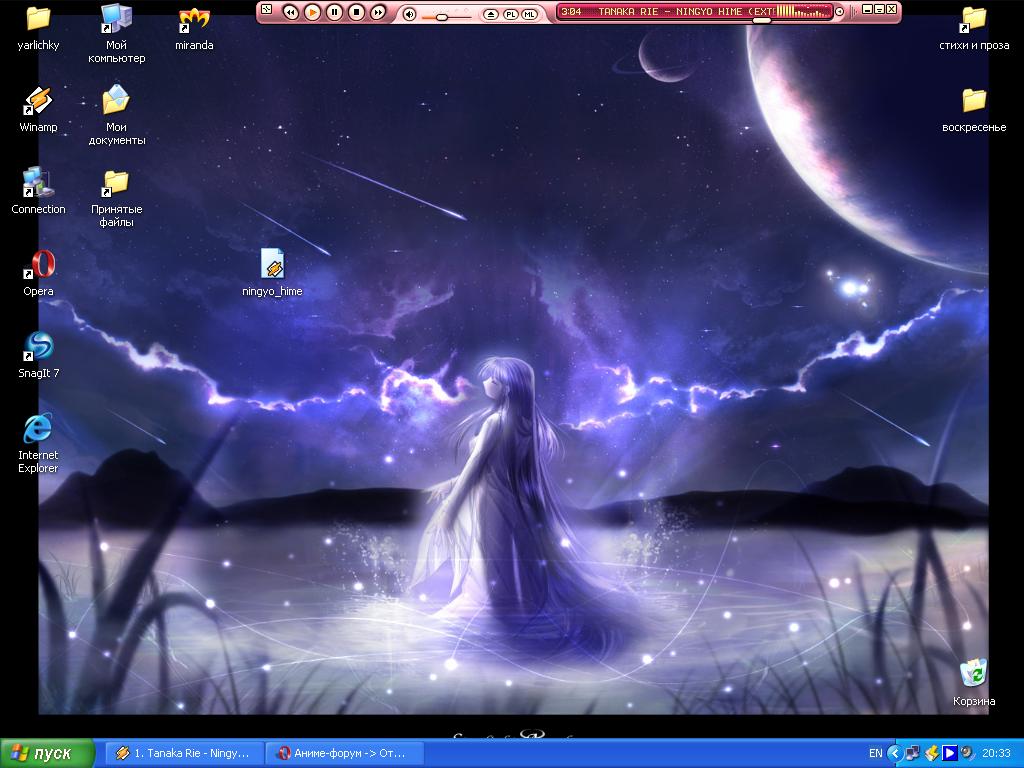Play the Winamp track

312,12
